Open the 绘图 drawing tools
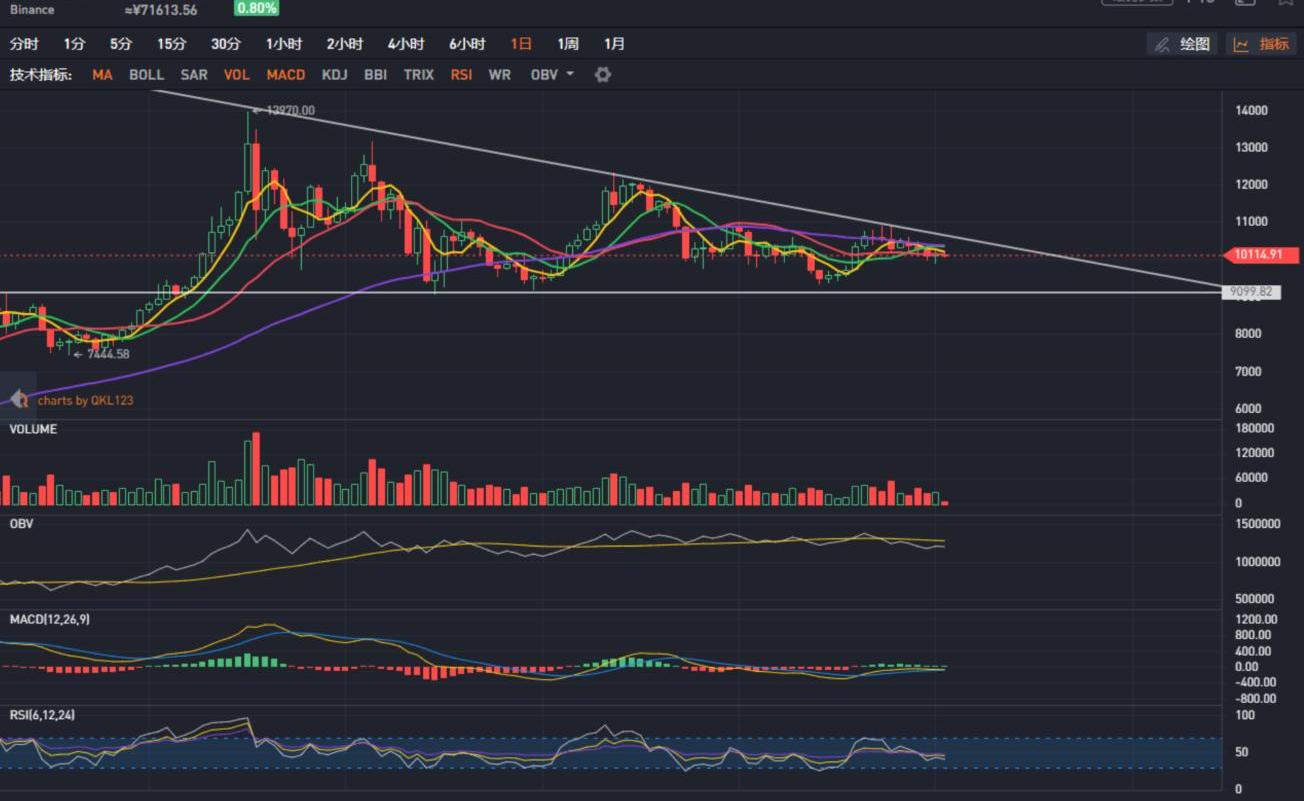This screenshot has height=801, width=1304. point(1194,44)
